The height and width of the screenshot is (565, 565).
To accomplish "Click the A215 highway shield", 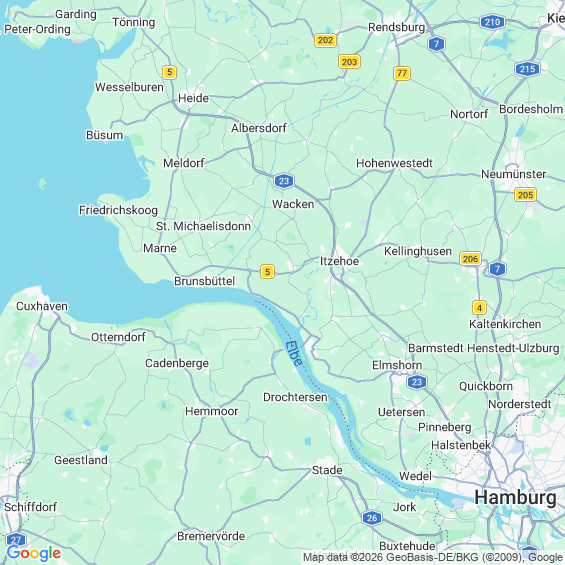I will (527, 69).
